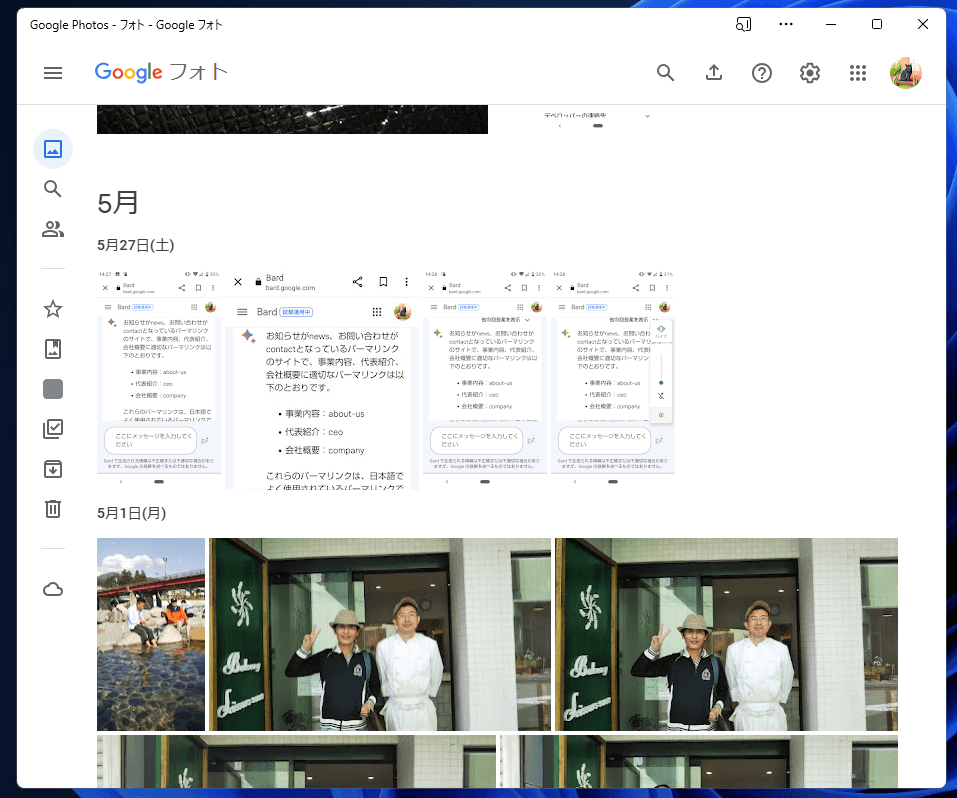This screenshot has height=798, width=957.
Task: Open the middle bakery photo of two men
Action: (x=380, y=634)
